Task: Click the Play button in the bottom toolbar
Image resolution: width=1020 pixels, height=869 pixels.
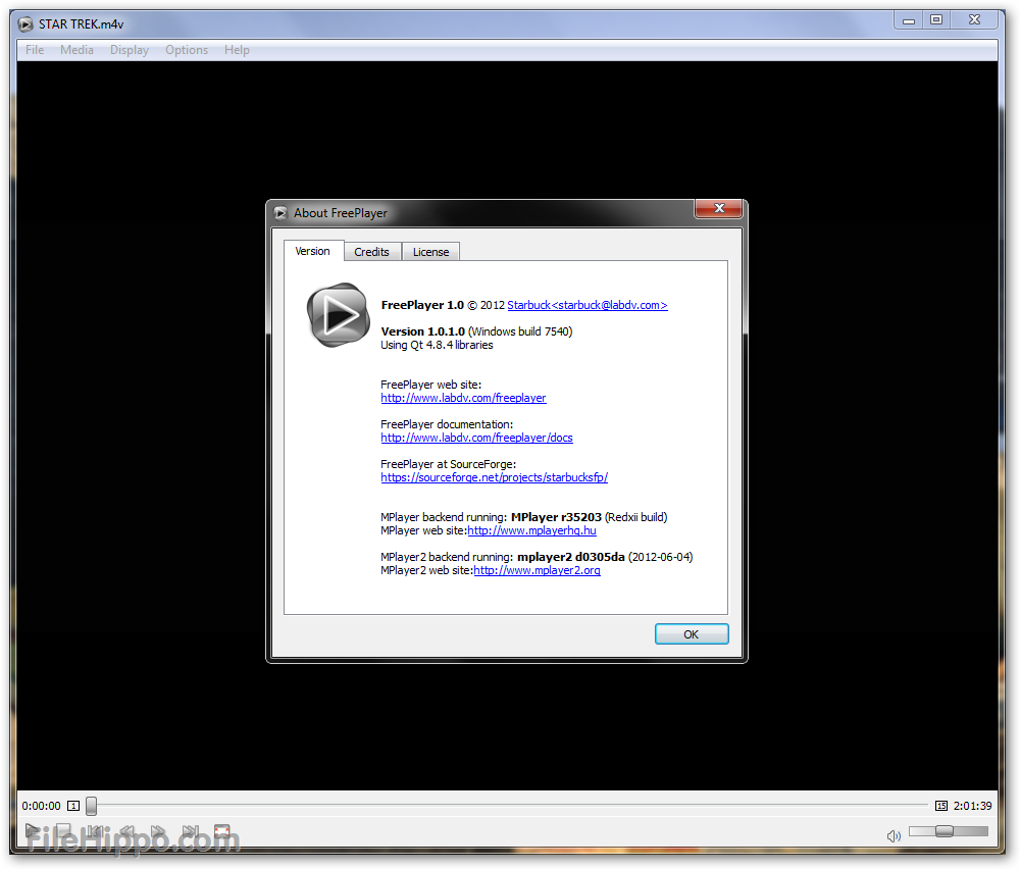Action: pos(32,831)
